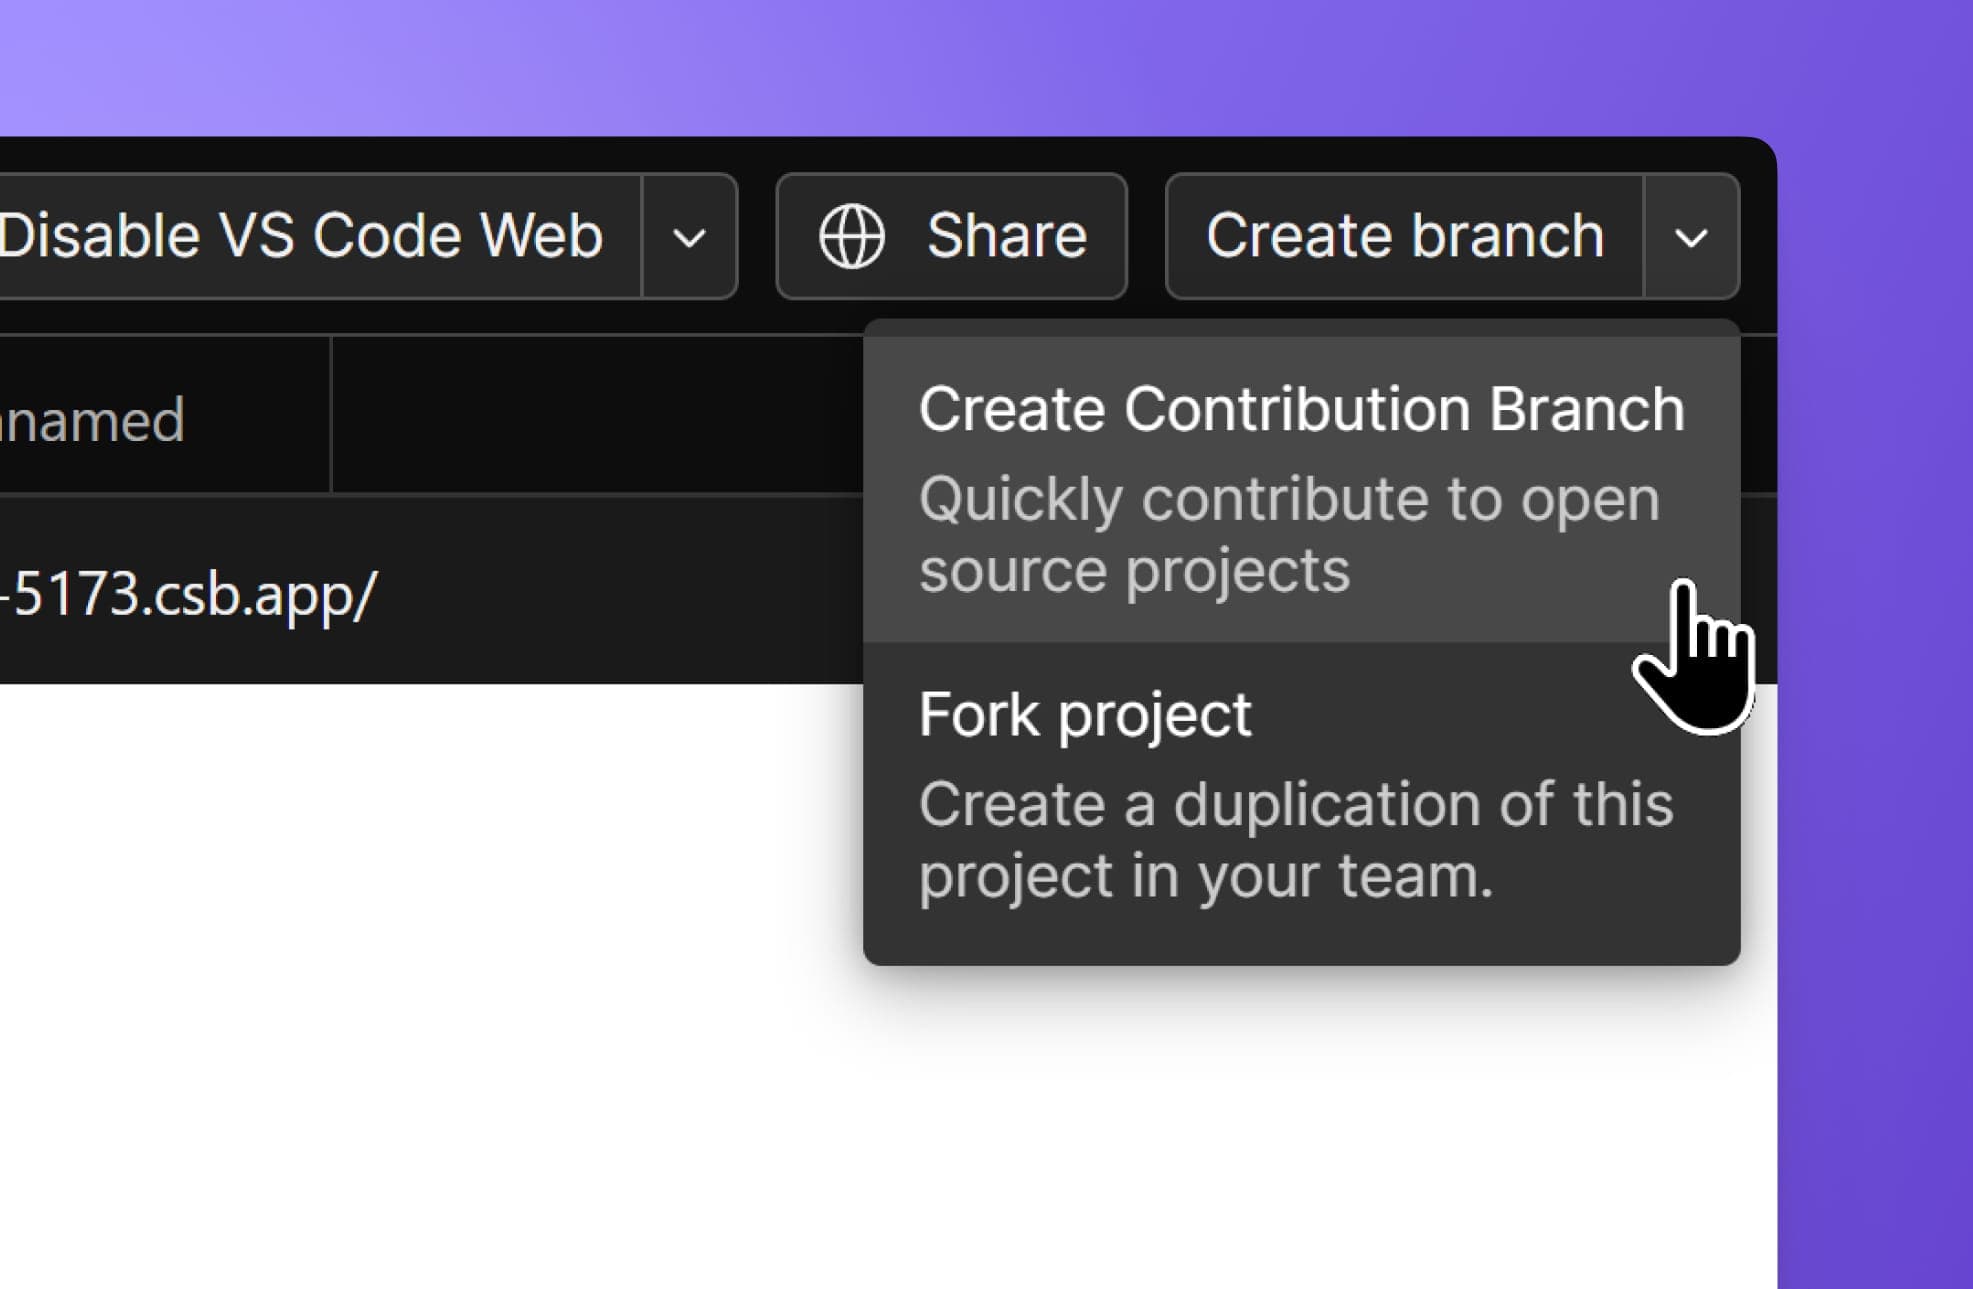The width and height of the screenshot is (1973, 1289).
Task: Click the chevron right of Disable VS Code Web
Action: (x=687, y=235)
